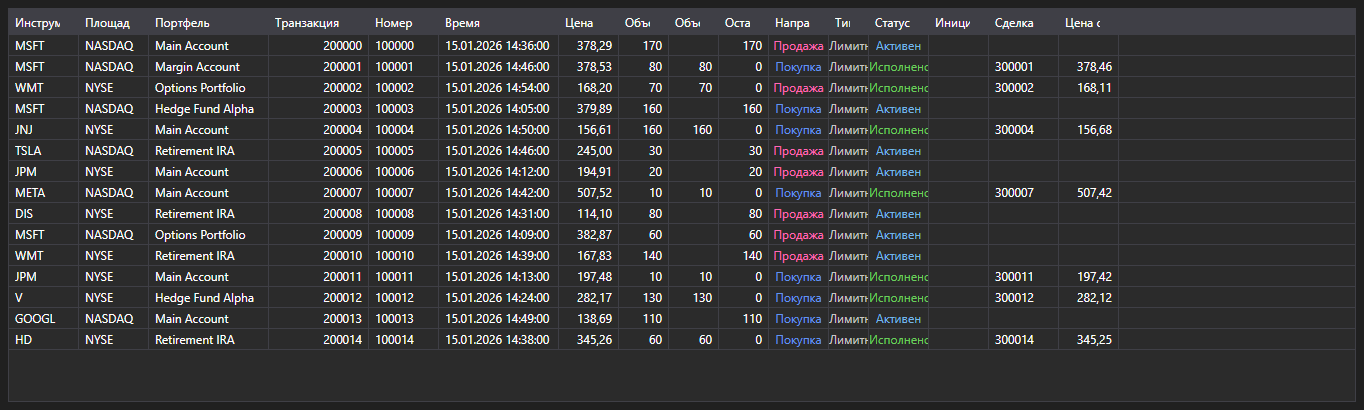Select order number 100004
The width and height of the screenshot is (1364, 410).
394,129
